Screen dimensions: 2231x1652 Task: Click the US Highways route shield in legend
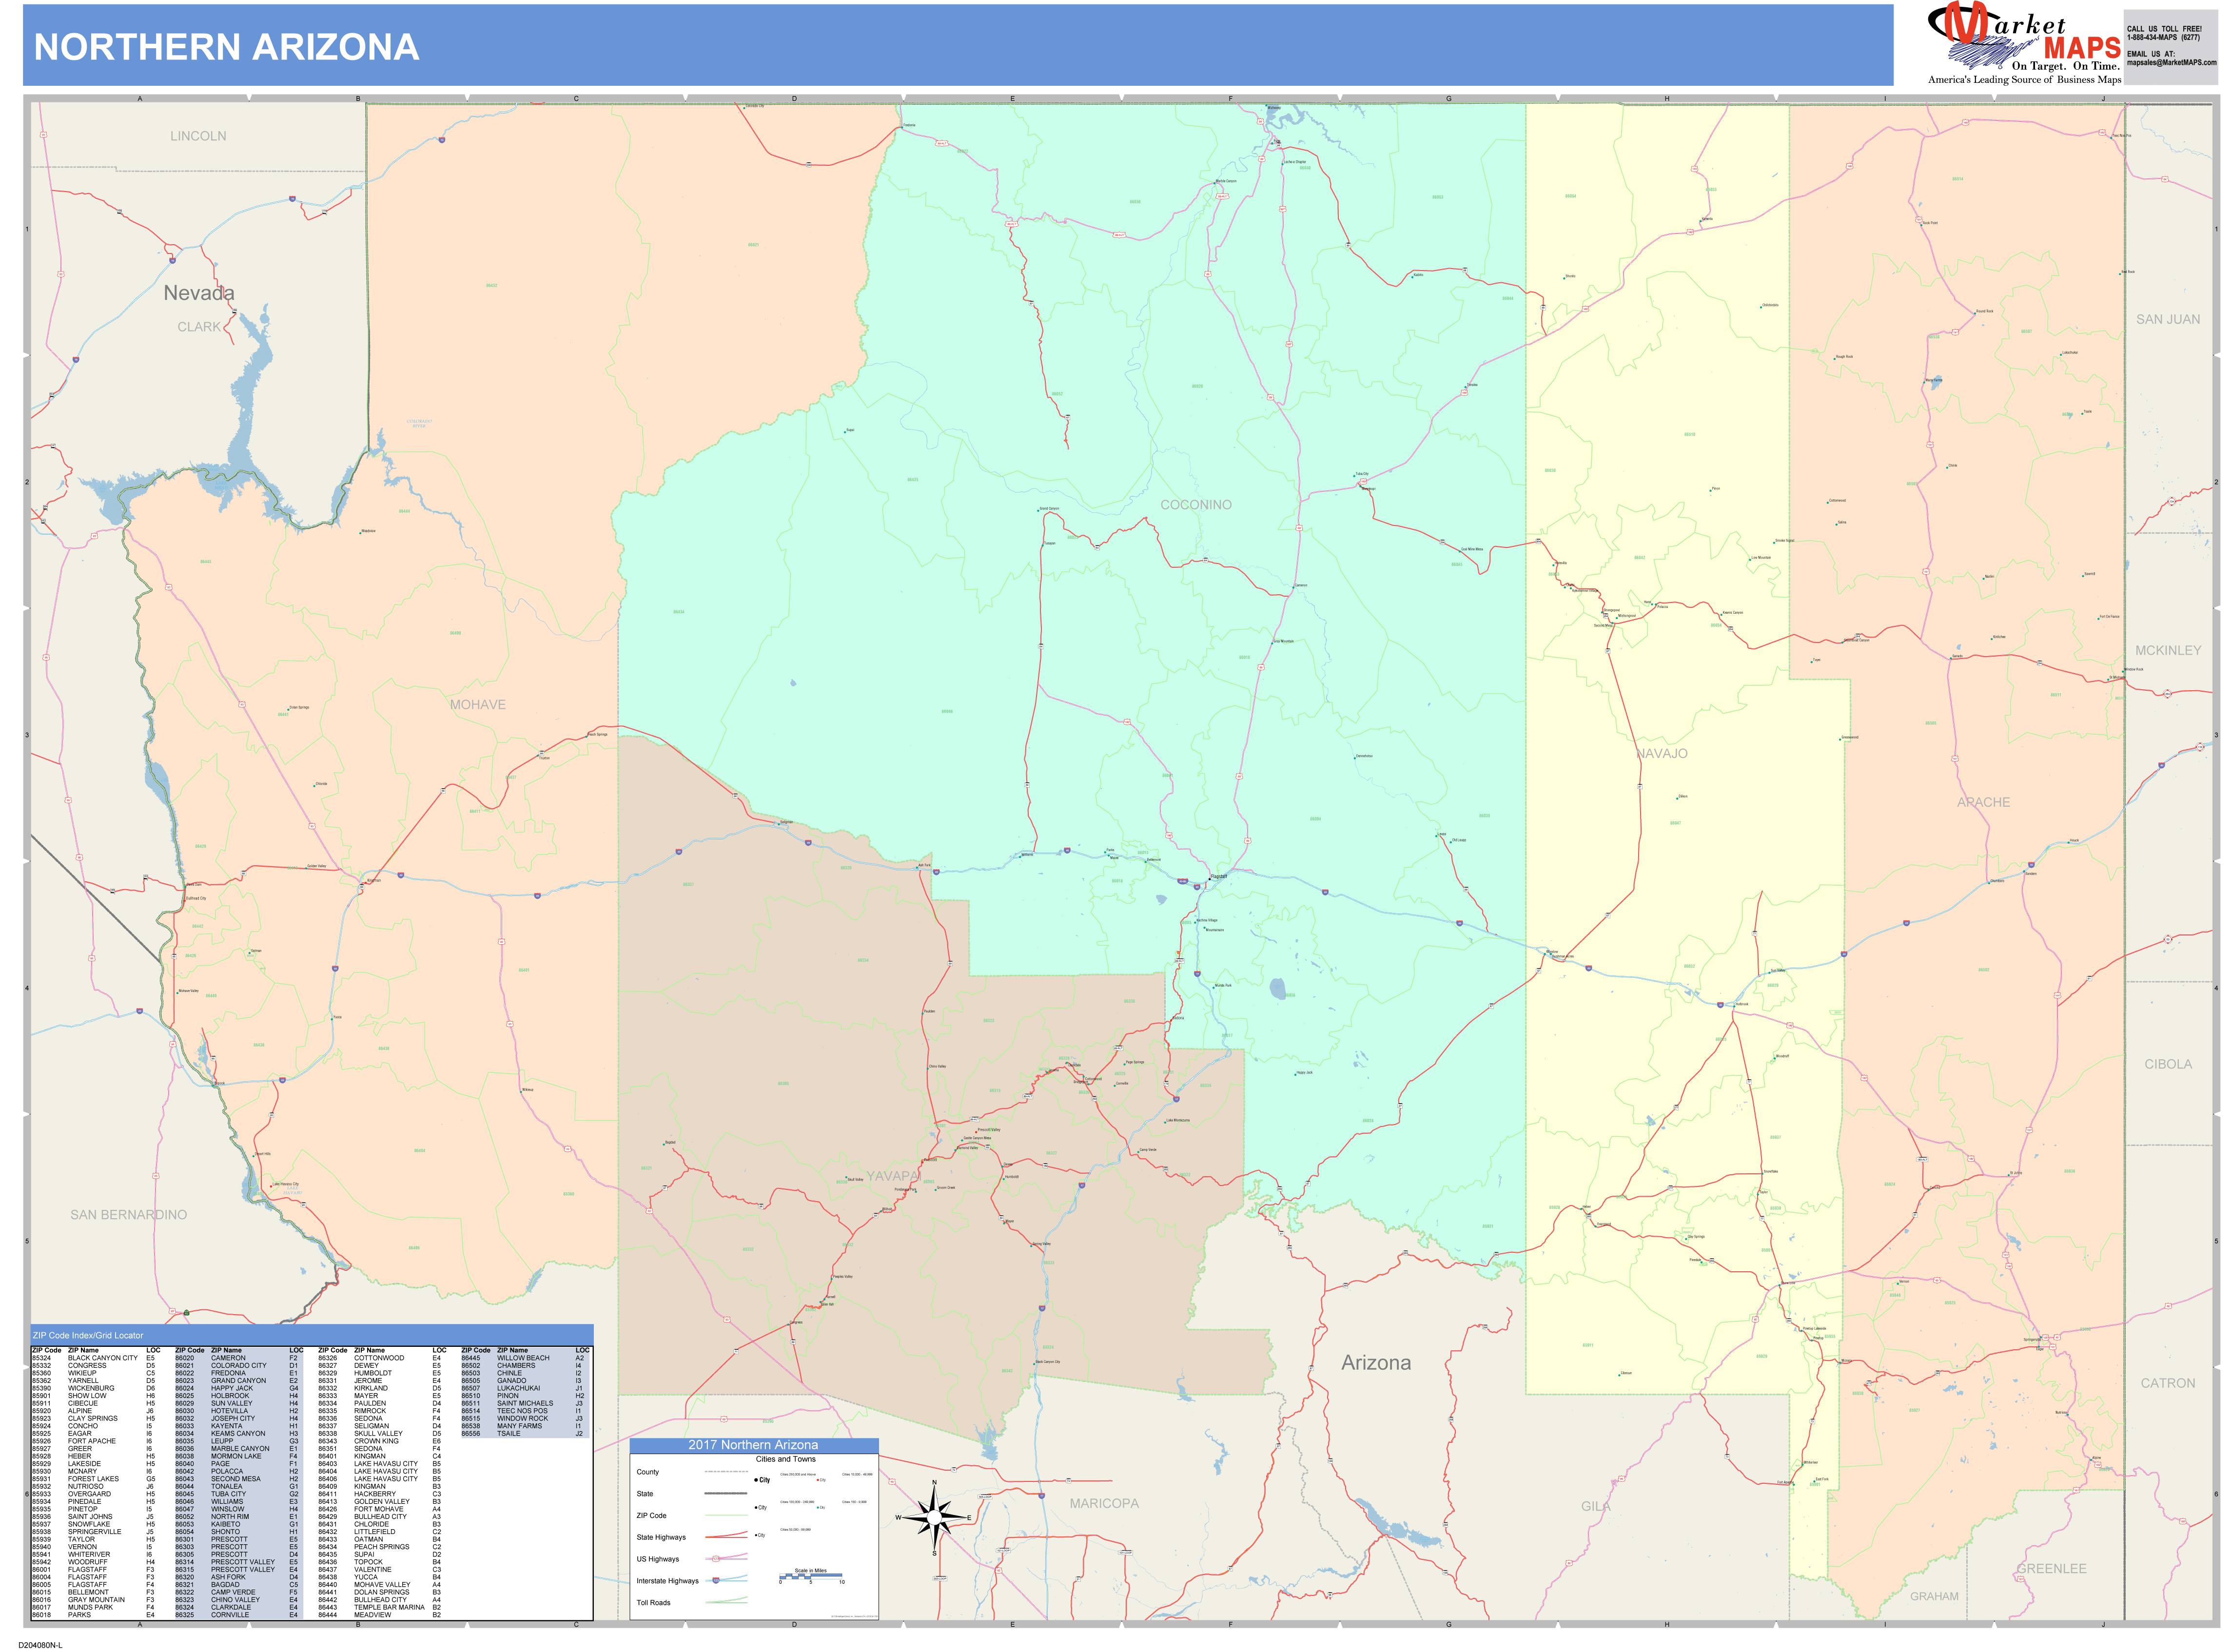[x=716, y=1559]
